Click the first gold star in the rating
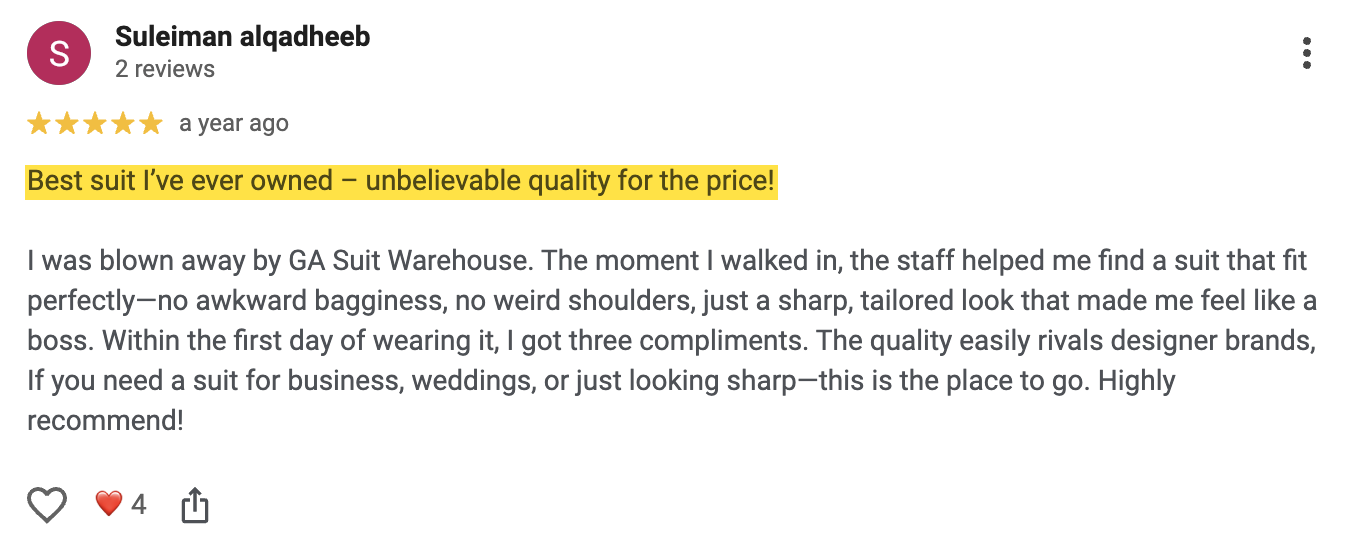The height and width of the screenshot is (550, 1350). click(39, 124)
